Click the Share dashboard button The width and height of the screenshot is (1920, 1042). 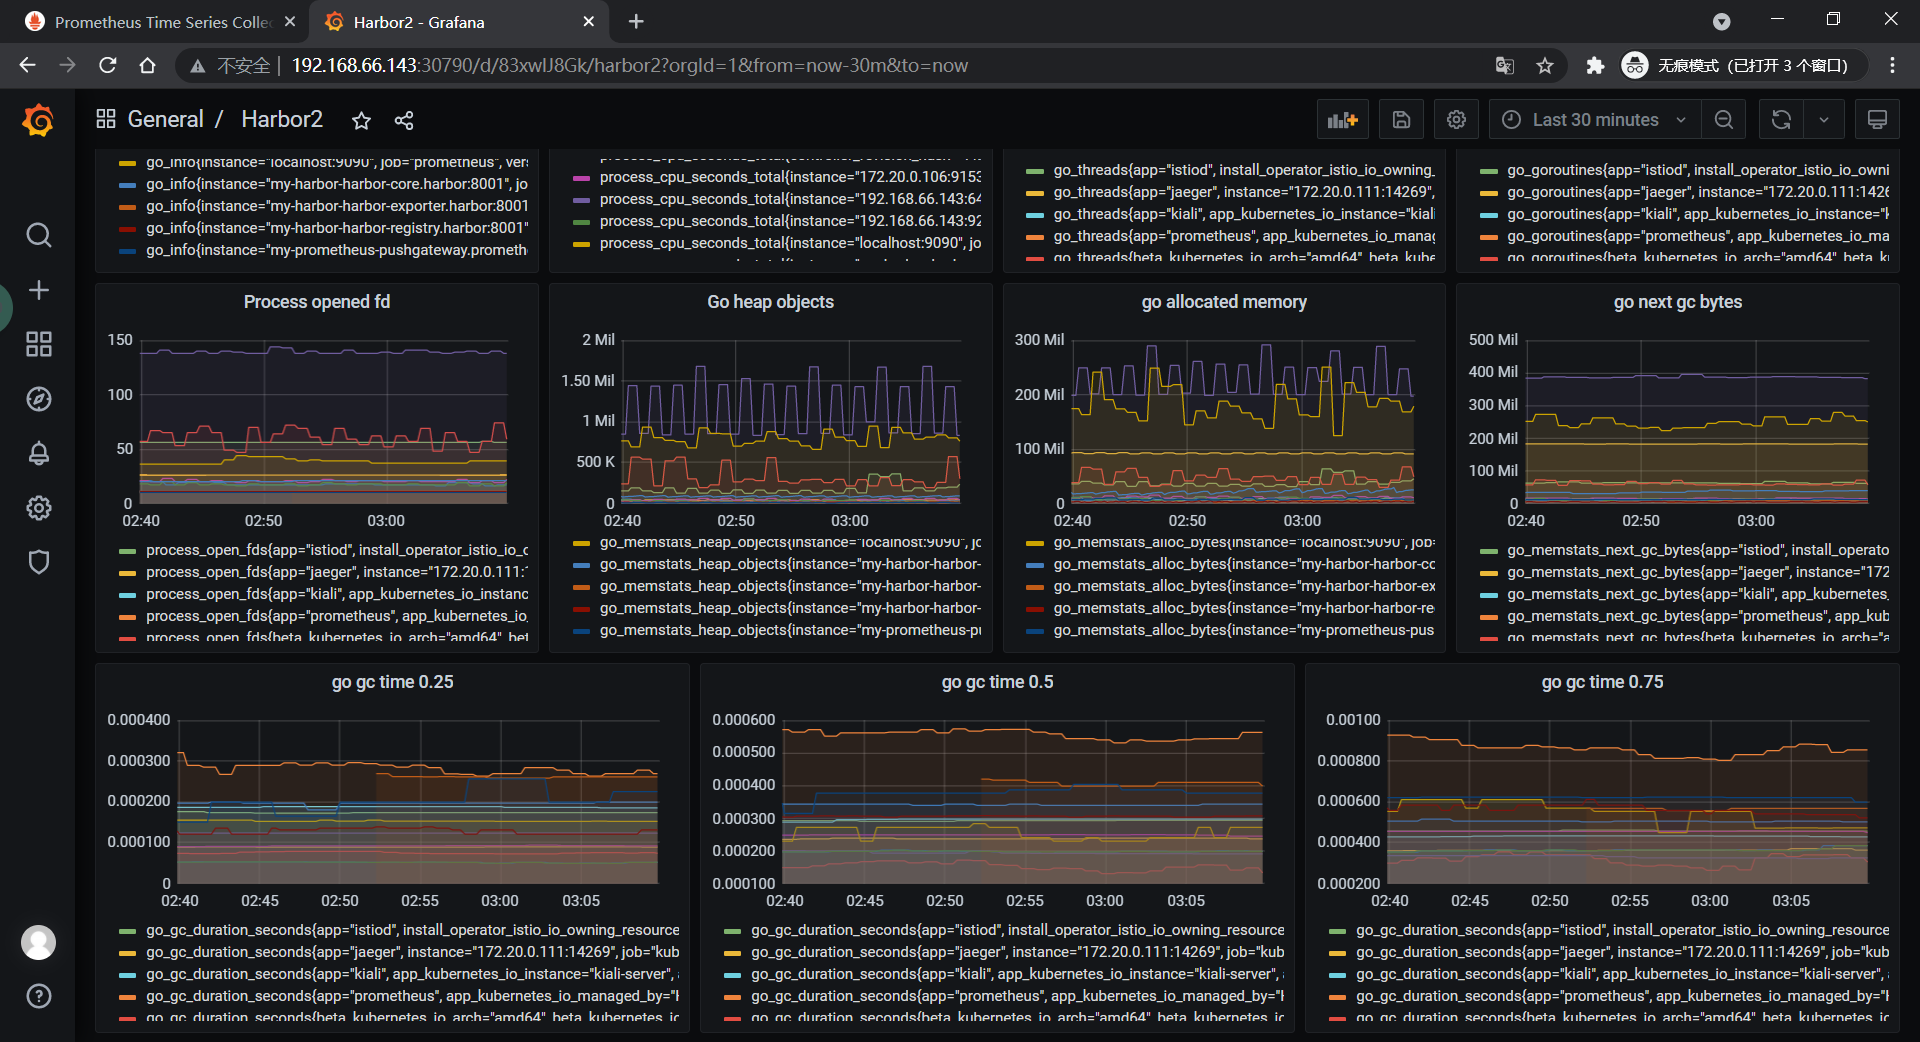[404, 121]
